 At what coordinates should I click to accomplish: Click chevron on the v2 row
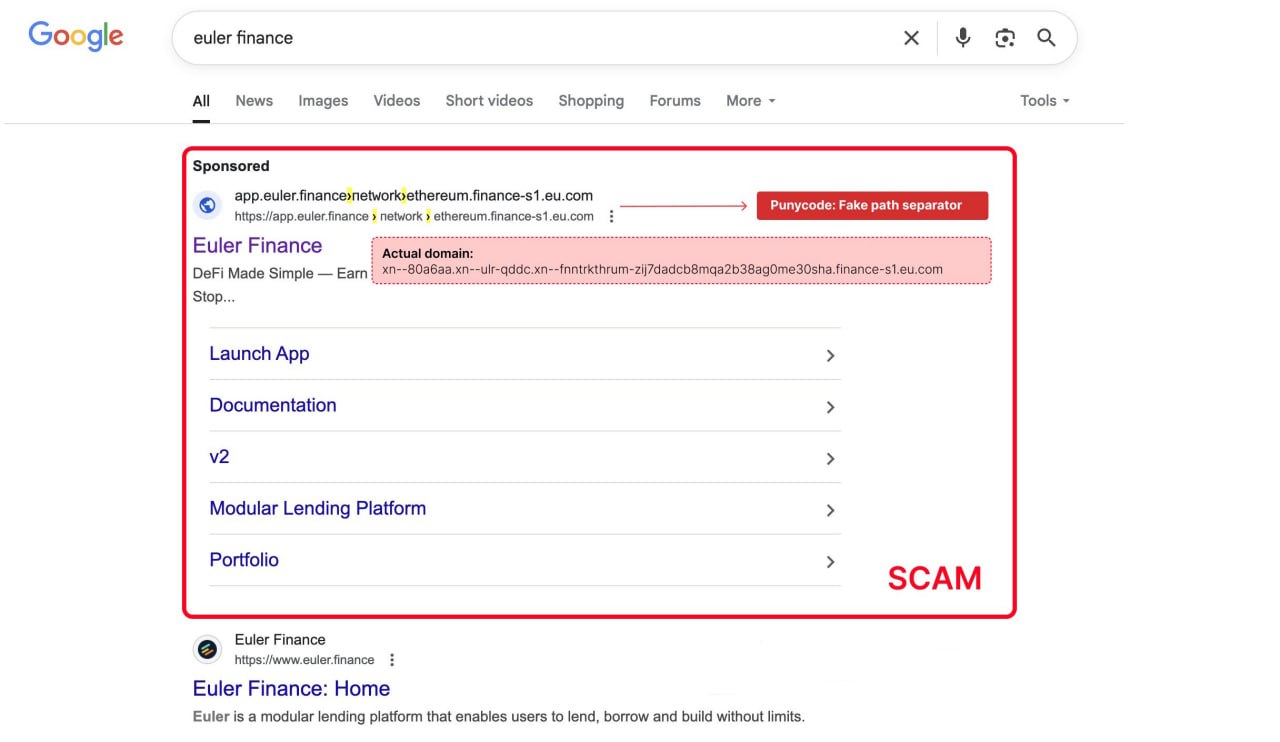point(830,459)
